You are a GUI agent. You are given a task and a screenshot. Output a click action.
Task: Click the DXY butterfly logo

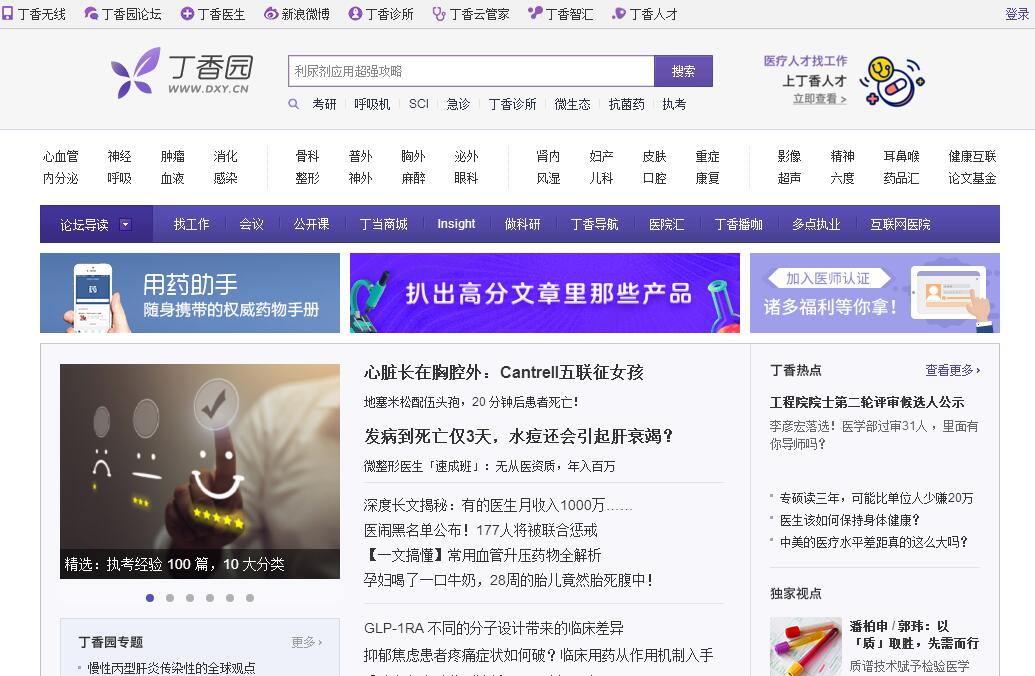136,73
